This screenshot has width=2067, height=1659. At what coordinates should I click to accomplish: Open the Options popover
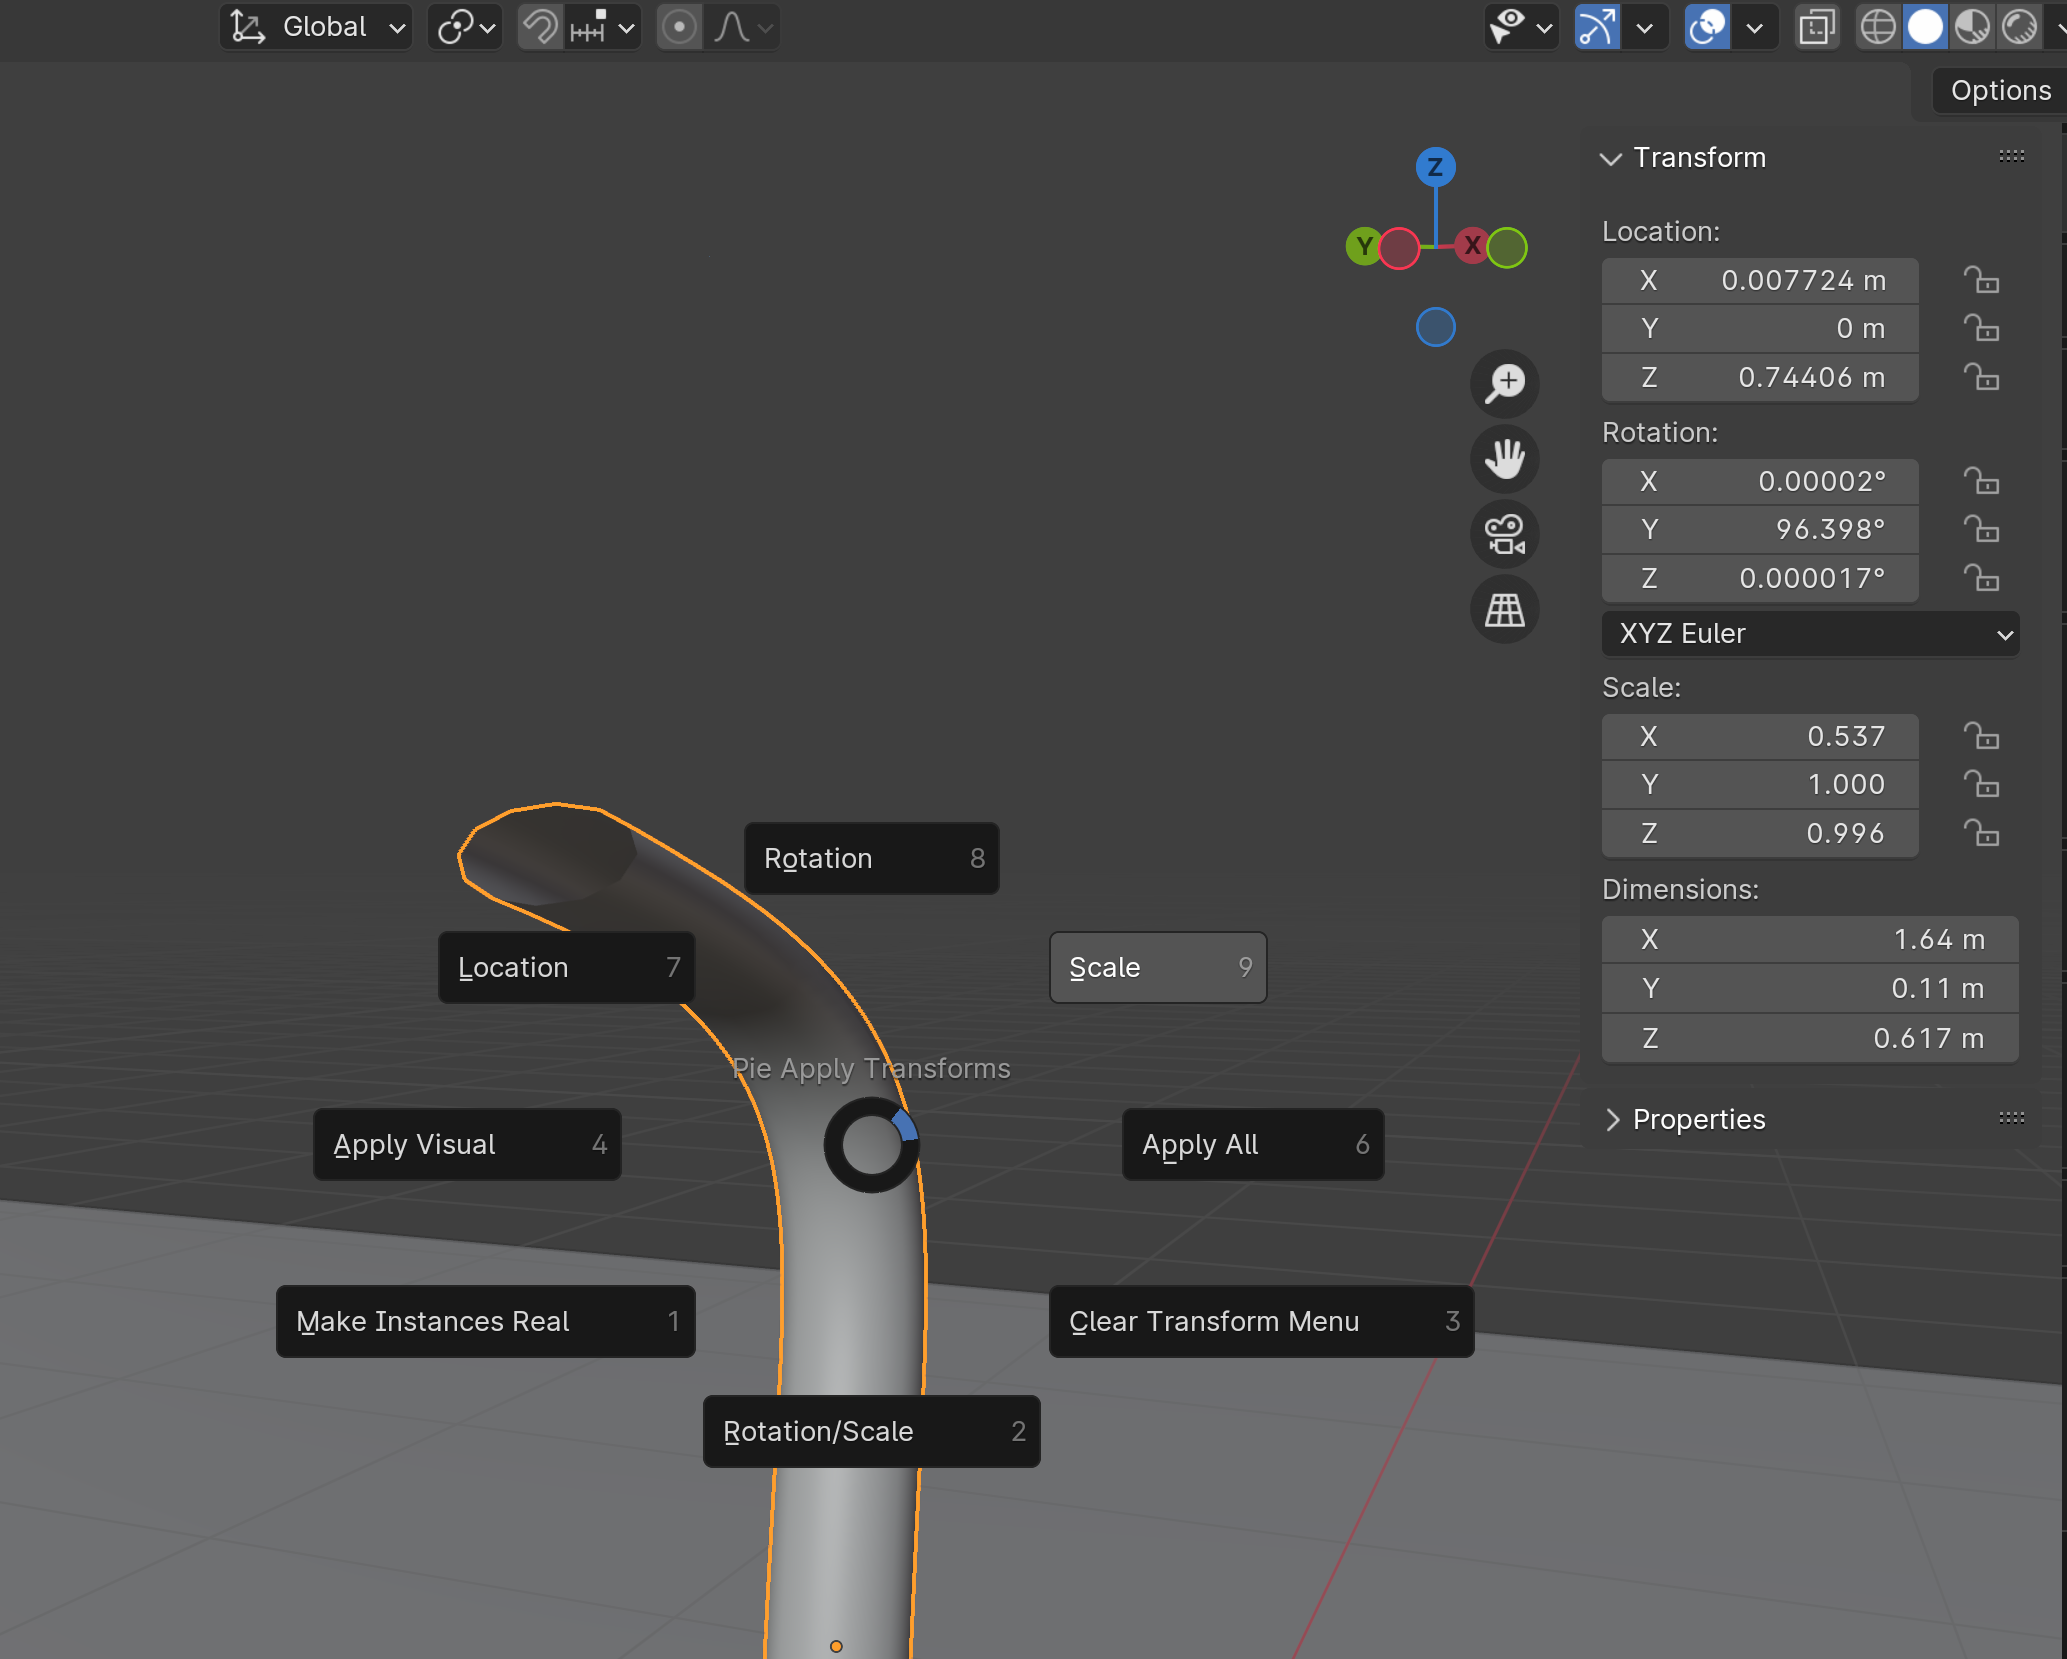[x=2000, y=90]
